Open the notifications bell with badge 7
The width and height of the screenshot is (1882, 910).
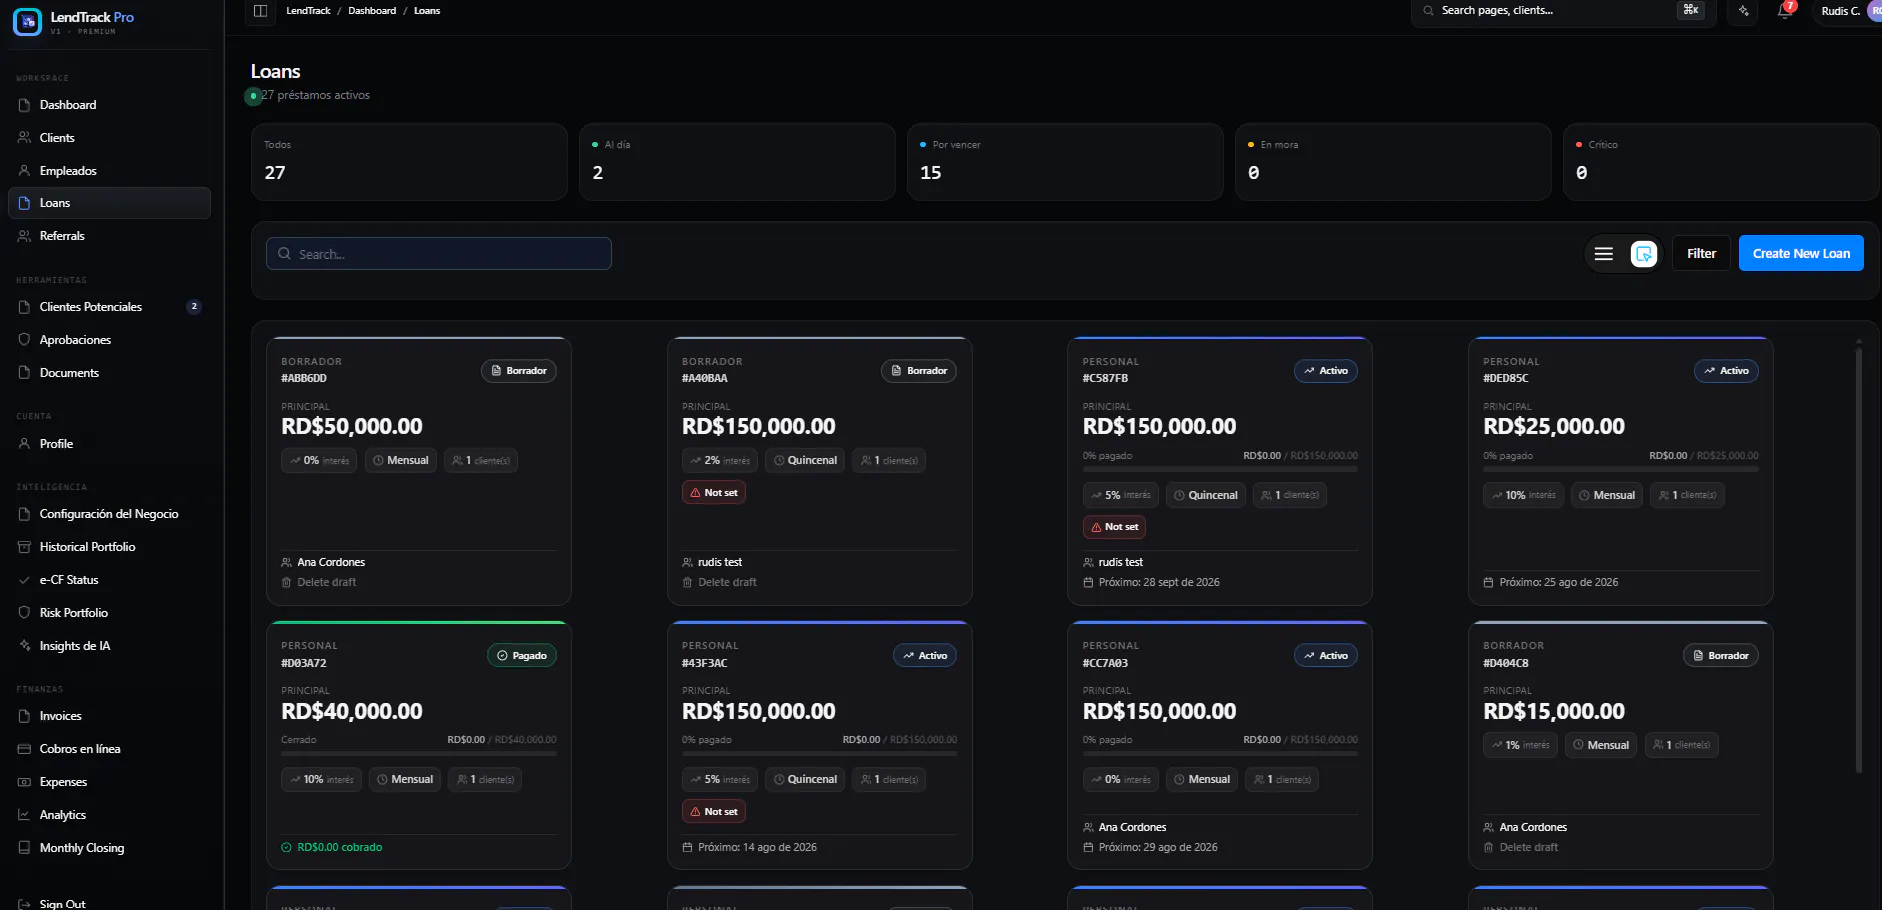1785,11
